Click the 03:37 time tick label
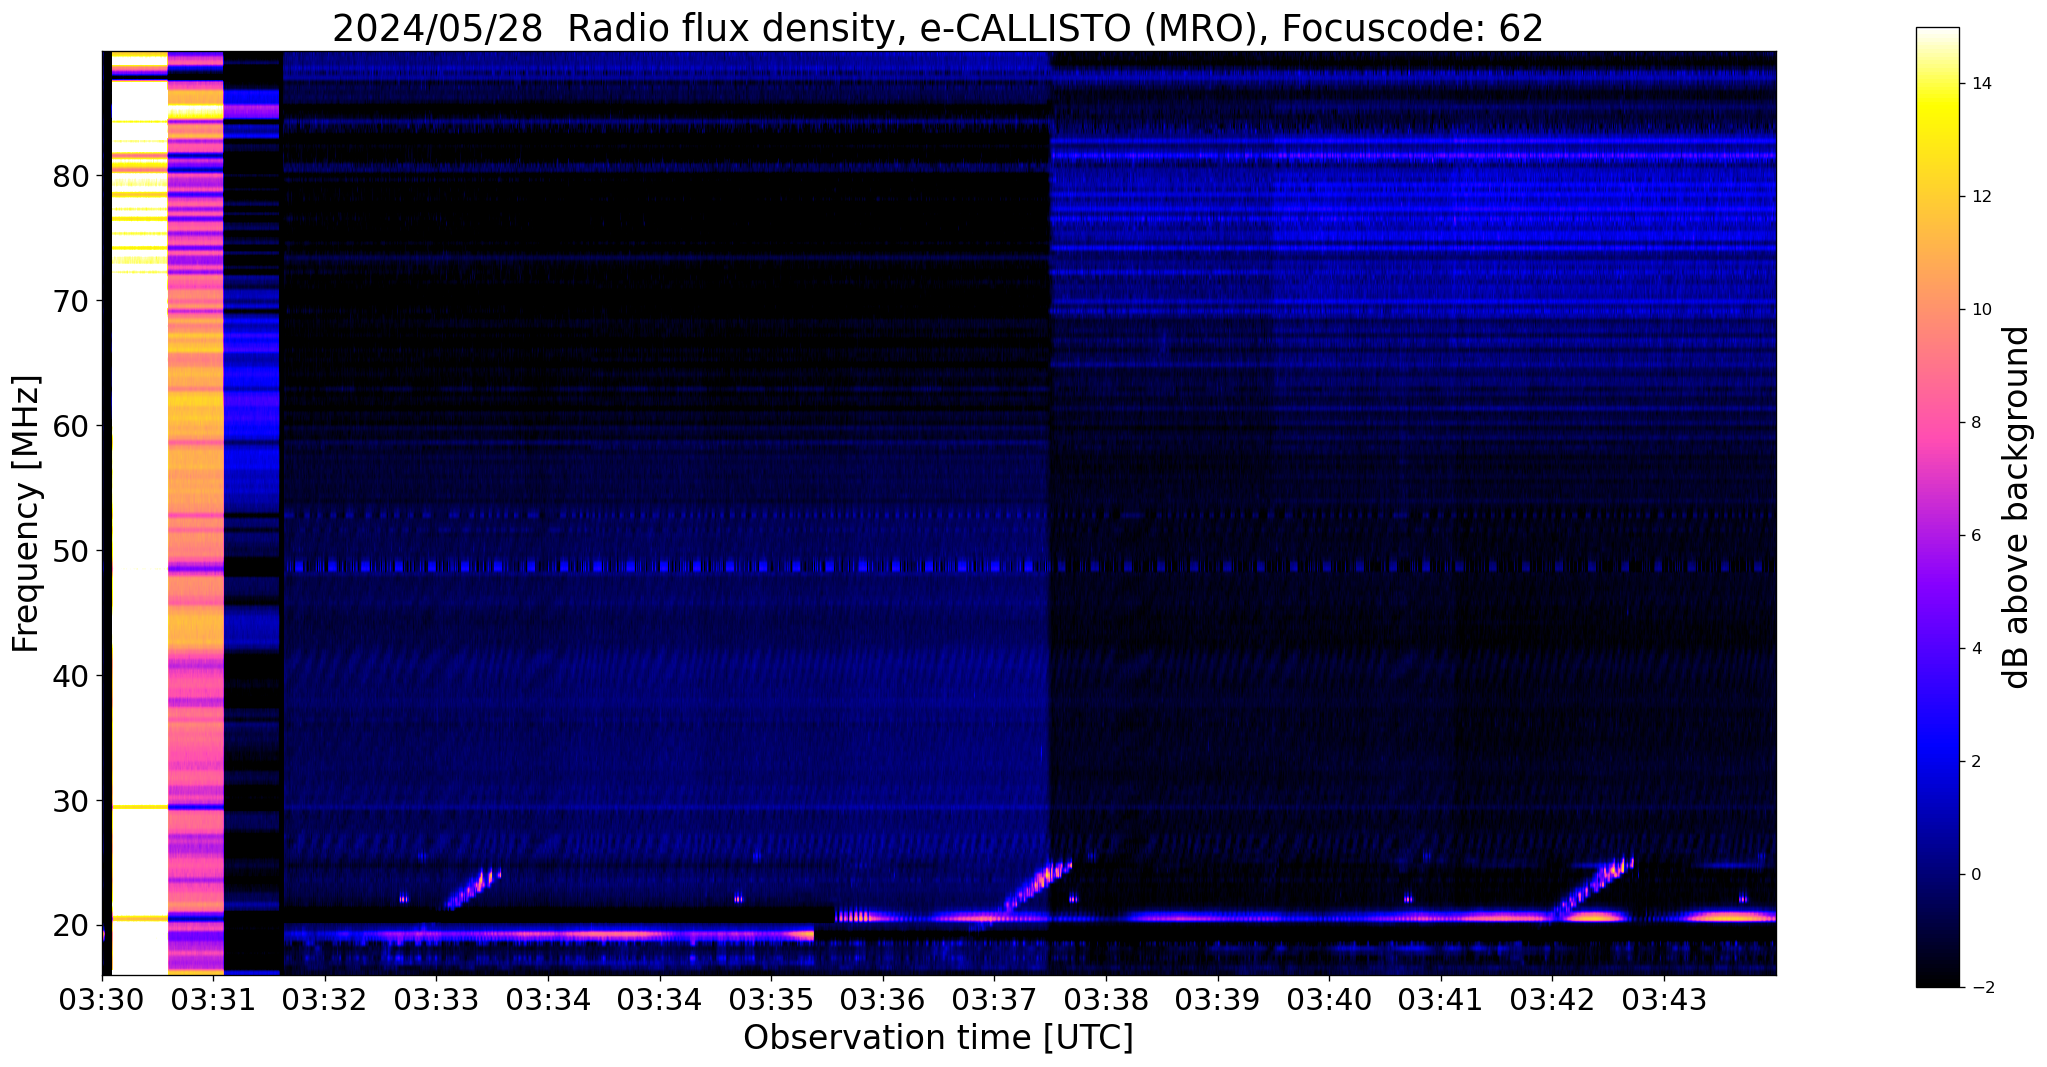 pyautogui.click(x=994, y=999)
